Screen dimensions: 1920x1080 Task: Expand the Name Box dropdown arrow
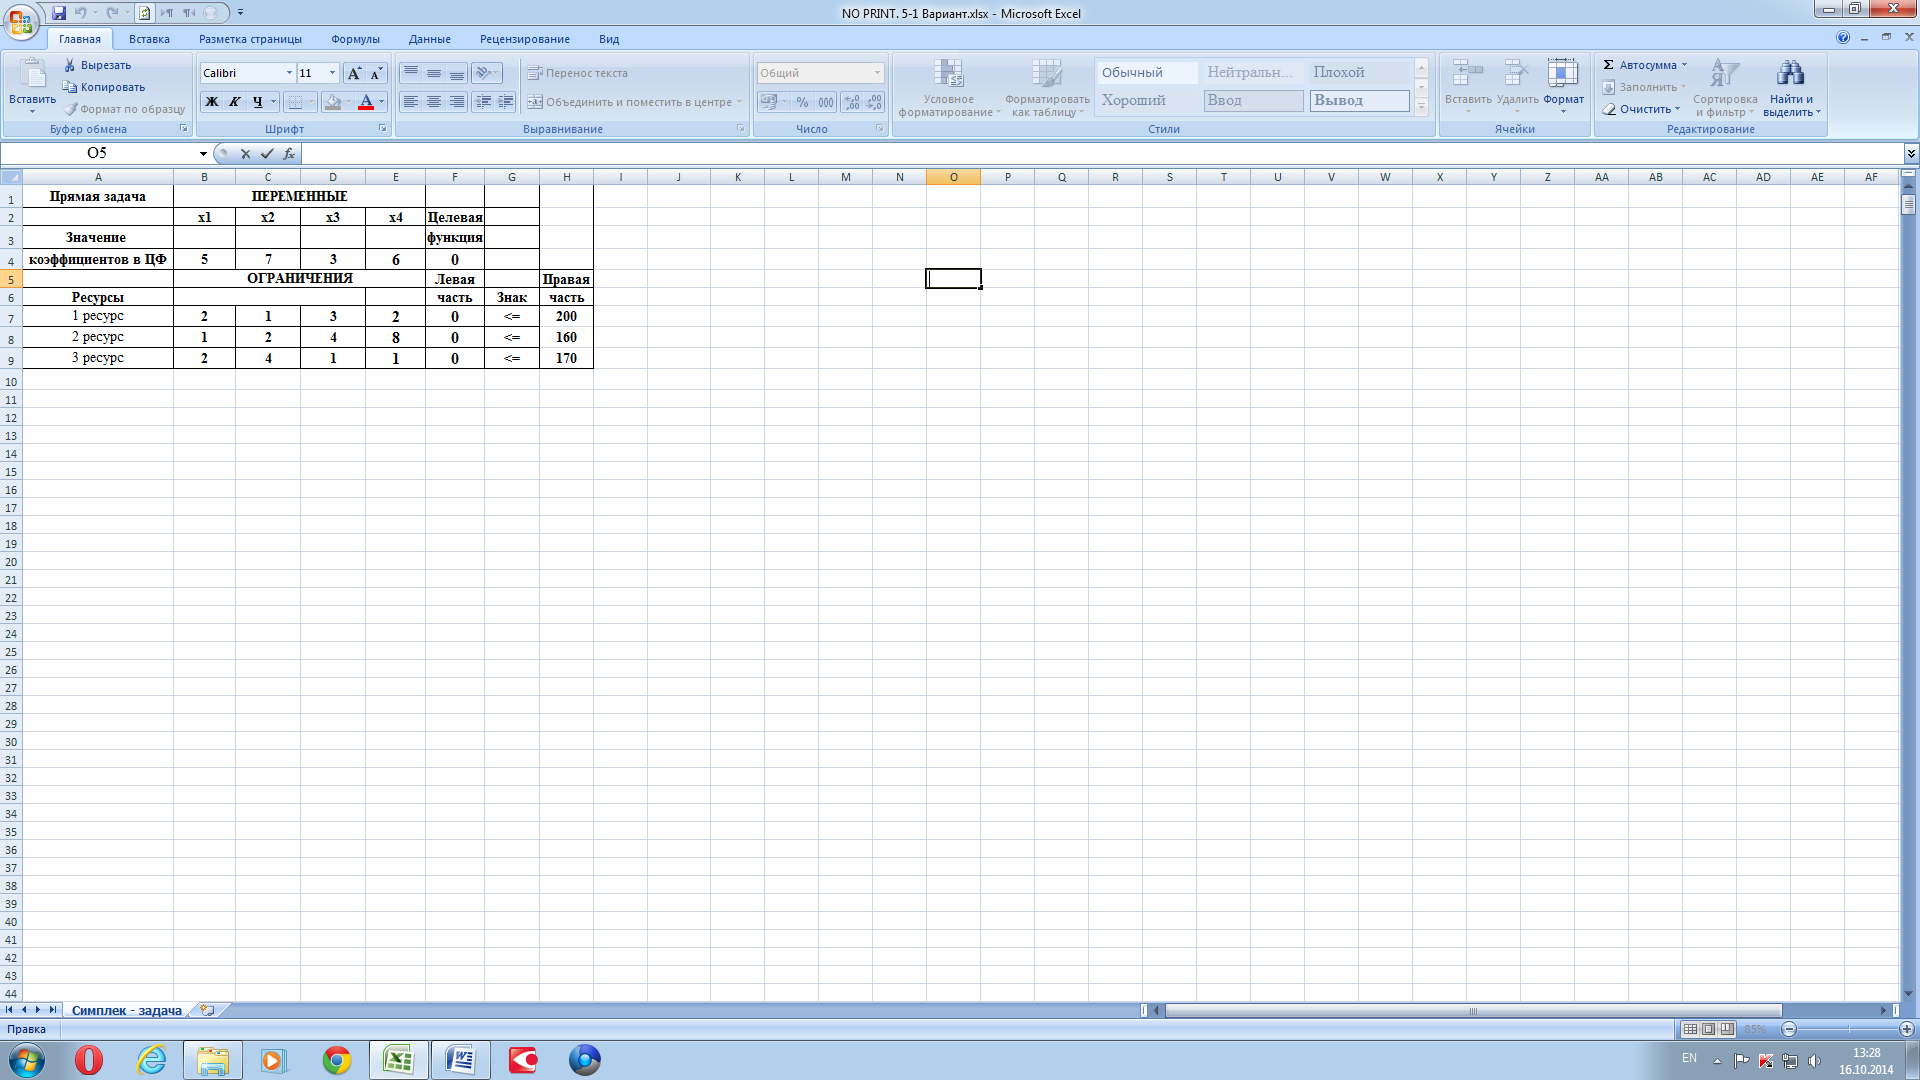point(203,154)
